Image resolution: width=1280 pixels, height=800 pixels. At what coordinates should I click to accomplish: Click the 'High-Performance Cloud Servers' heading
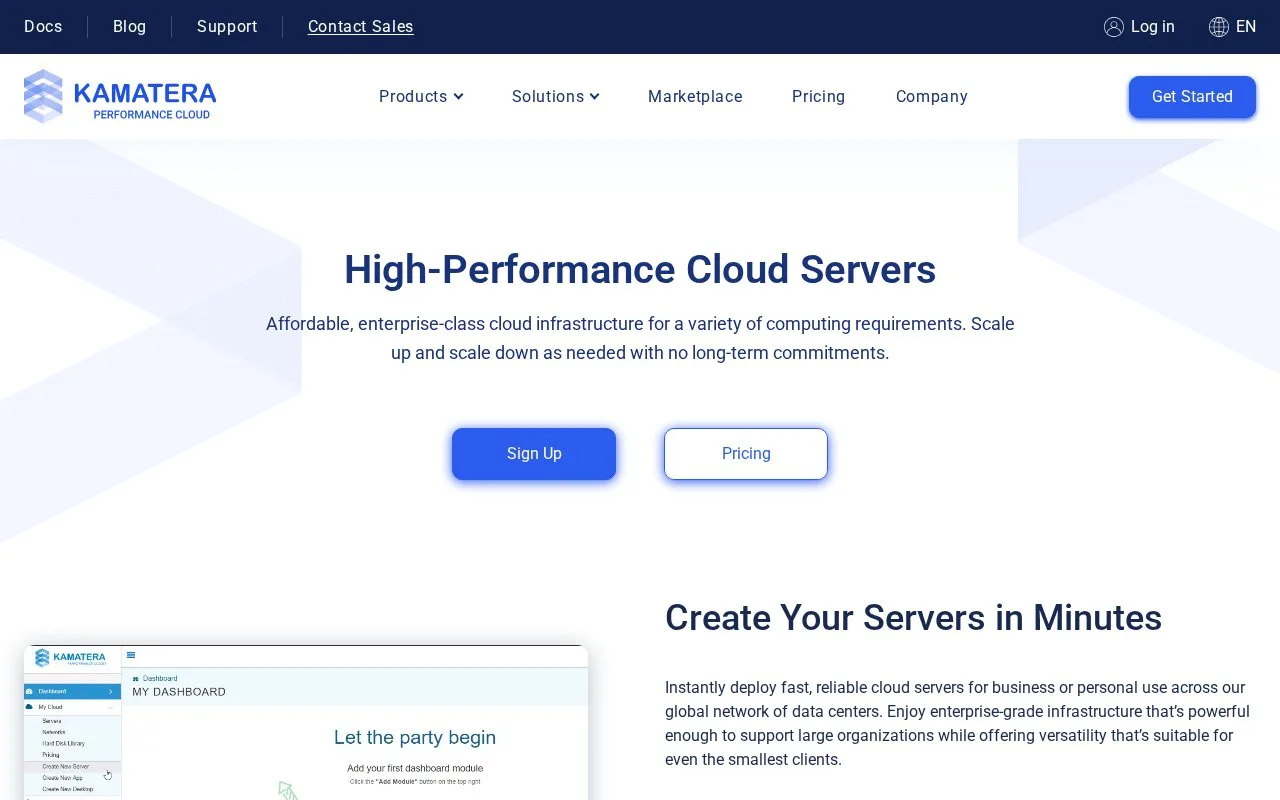pos(640,270)
